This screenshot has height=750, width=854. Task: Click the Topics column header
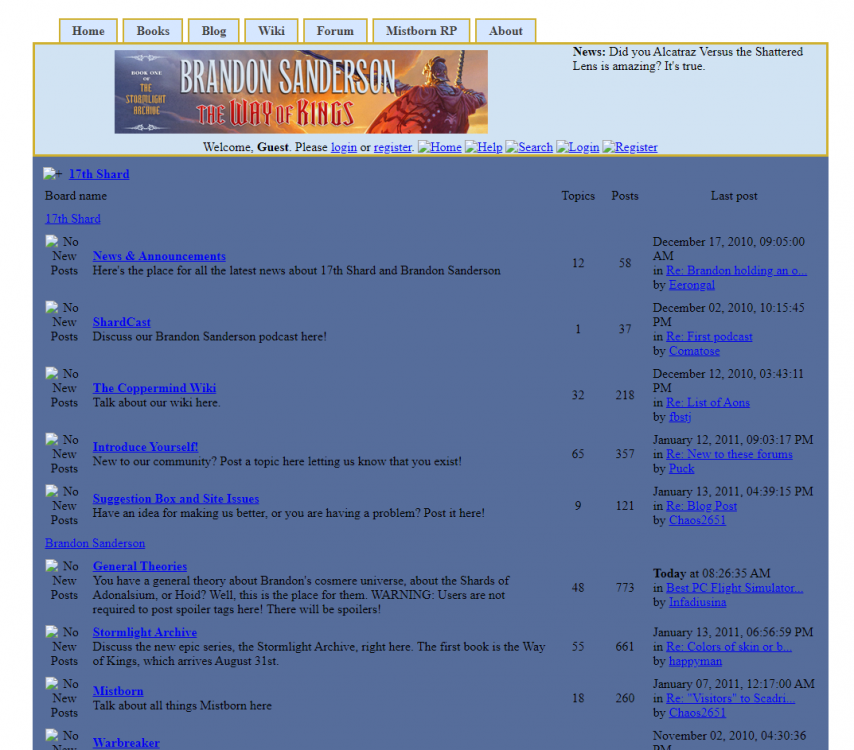(578, 196)
